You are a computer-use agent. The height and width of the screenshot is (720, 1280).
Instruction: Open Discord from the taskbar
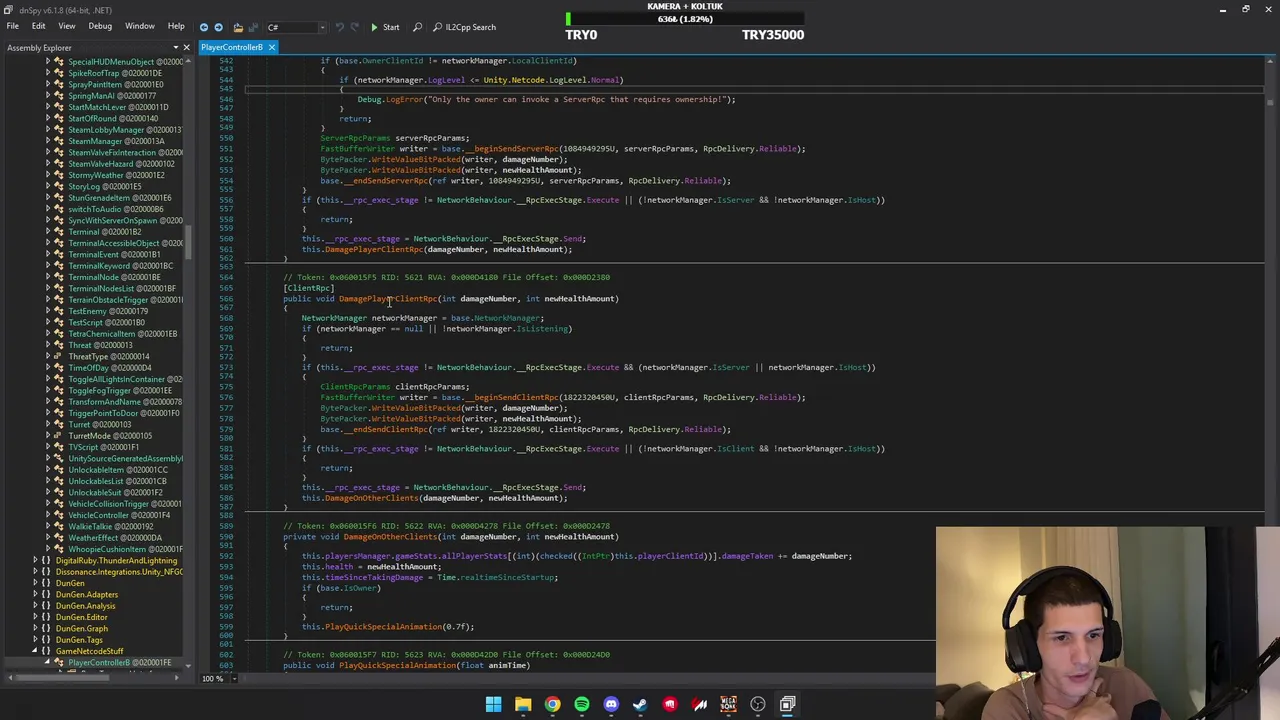tap(611, 704)
